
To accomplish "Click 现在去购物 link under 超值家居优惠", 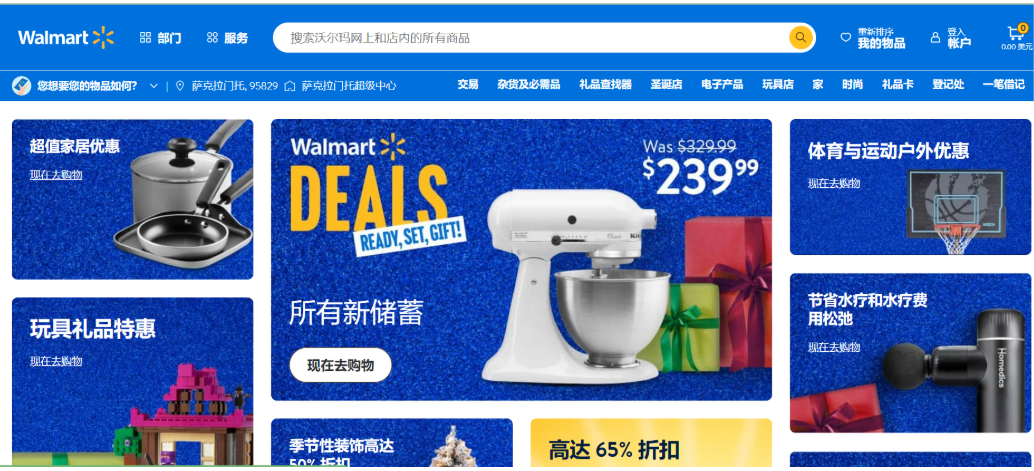I will (56, 175).
